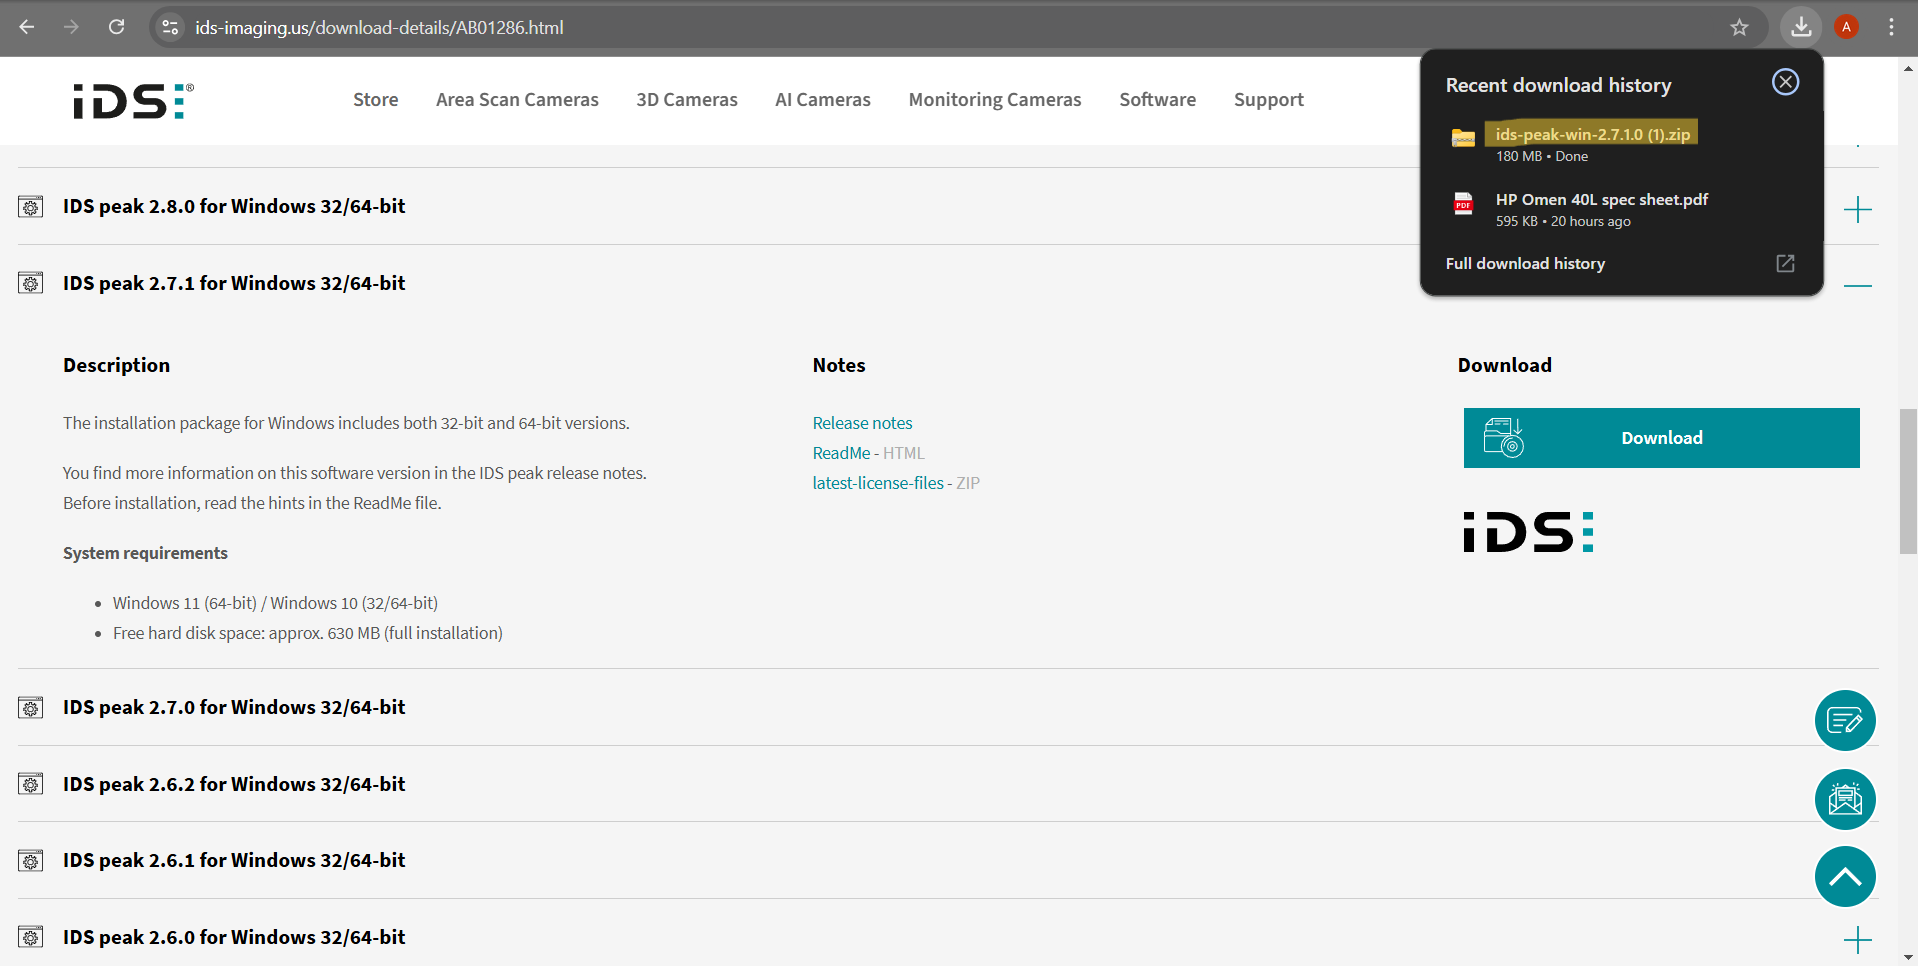Open the AI Cameras menu
The height and width of the screenshot is (966, 1918).
pyautogui.click(x=823, y=99)
